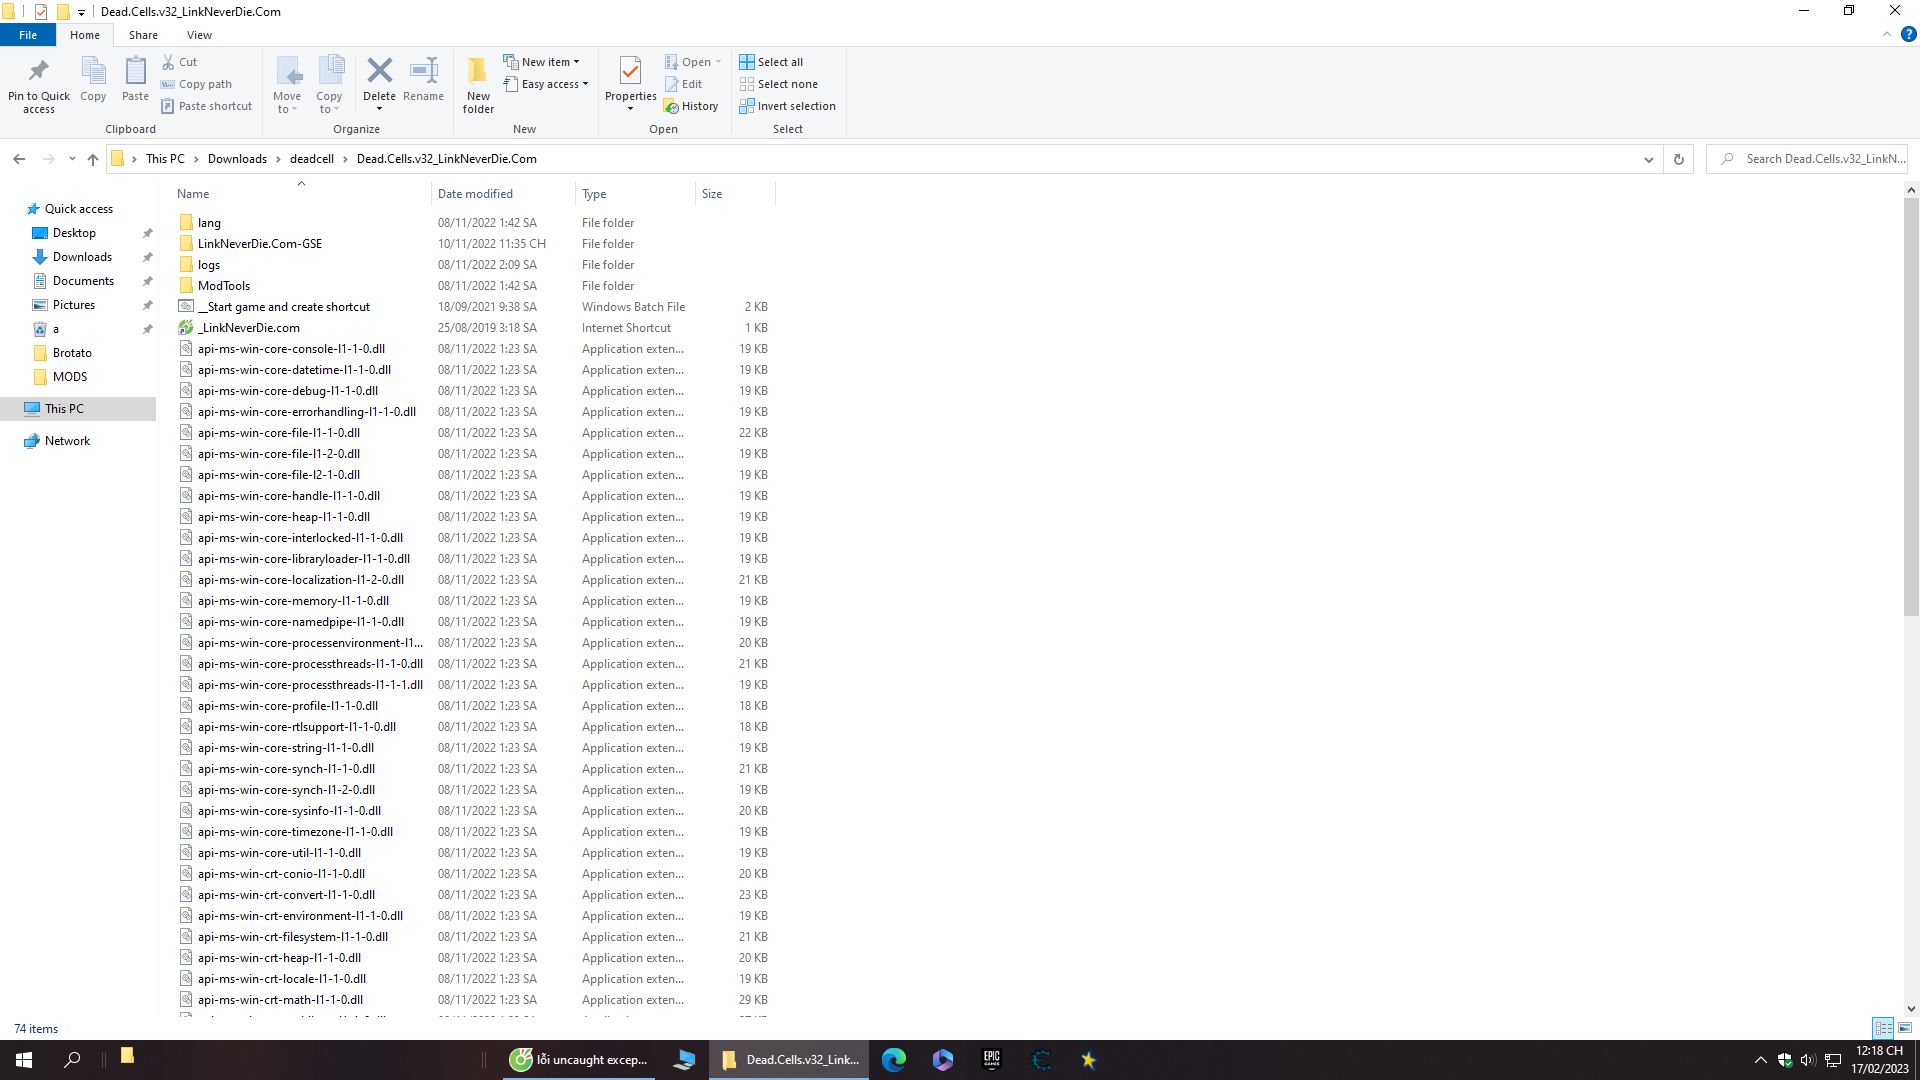Click the Rename ribbon icon

click(424, 71)
